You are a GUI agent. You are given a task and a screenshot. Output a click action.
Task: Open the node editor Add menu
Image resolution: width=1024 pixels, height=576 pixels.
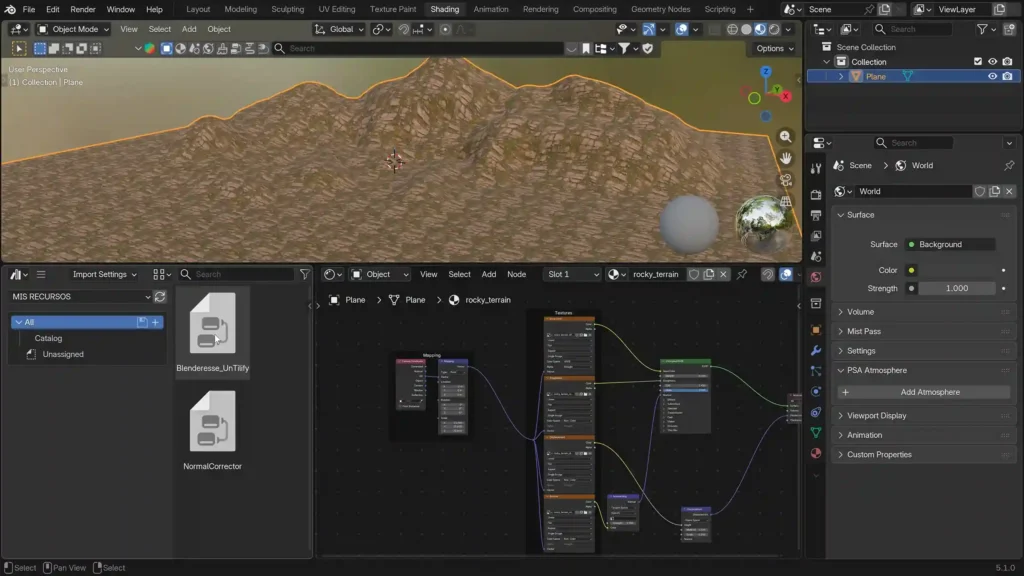tap(488, 274)
